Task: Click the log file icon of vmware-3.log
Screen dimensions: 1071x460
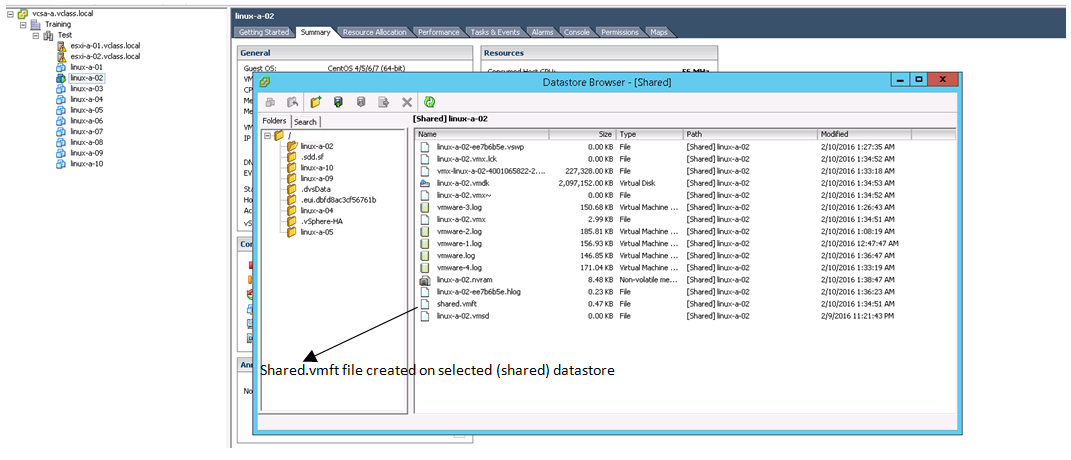Action: point(424,207)
